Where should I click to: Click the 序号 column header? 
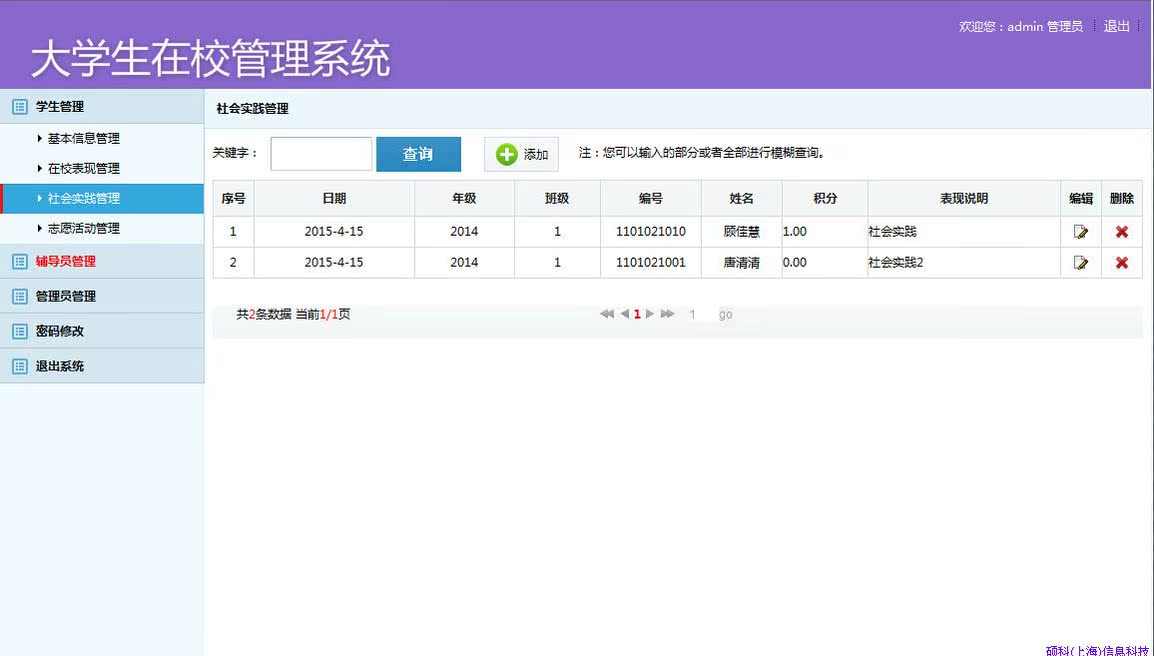tap(233, 199)
